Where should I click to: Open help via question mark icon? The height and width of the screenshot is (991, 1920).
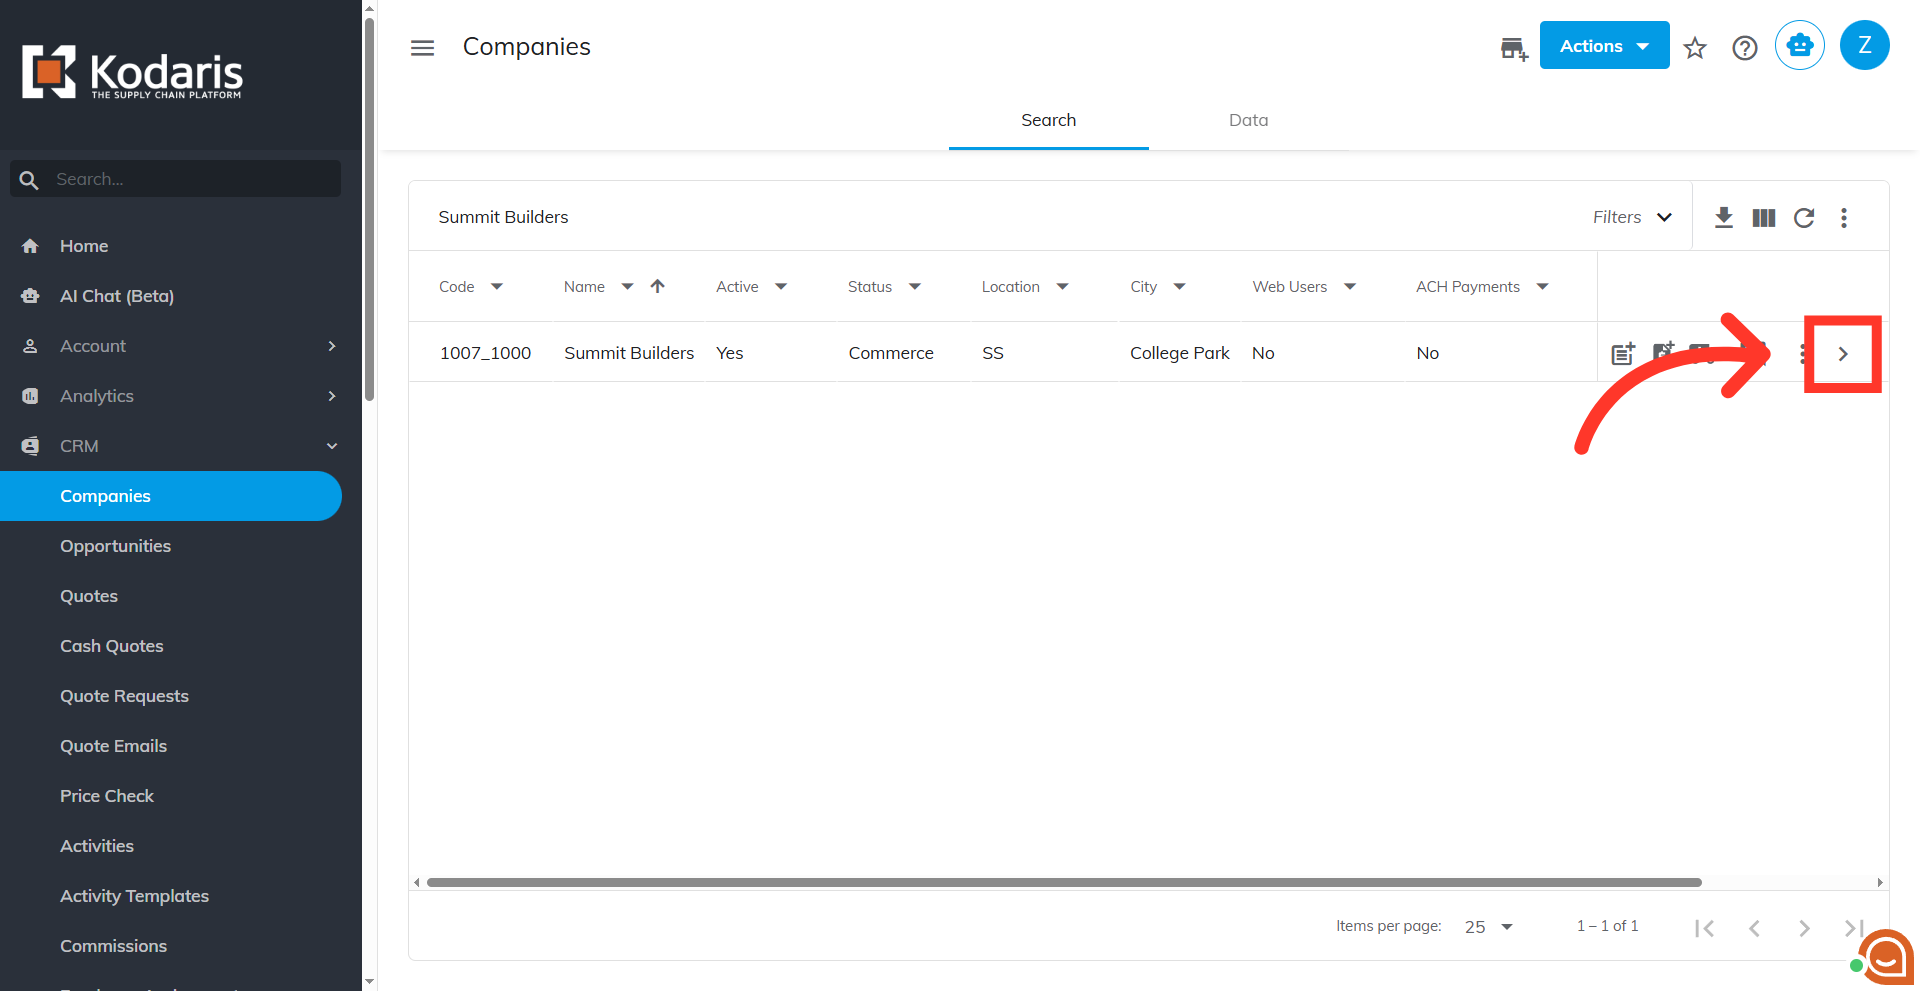pos(1745,48)
